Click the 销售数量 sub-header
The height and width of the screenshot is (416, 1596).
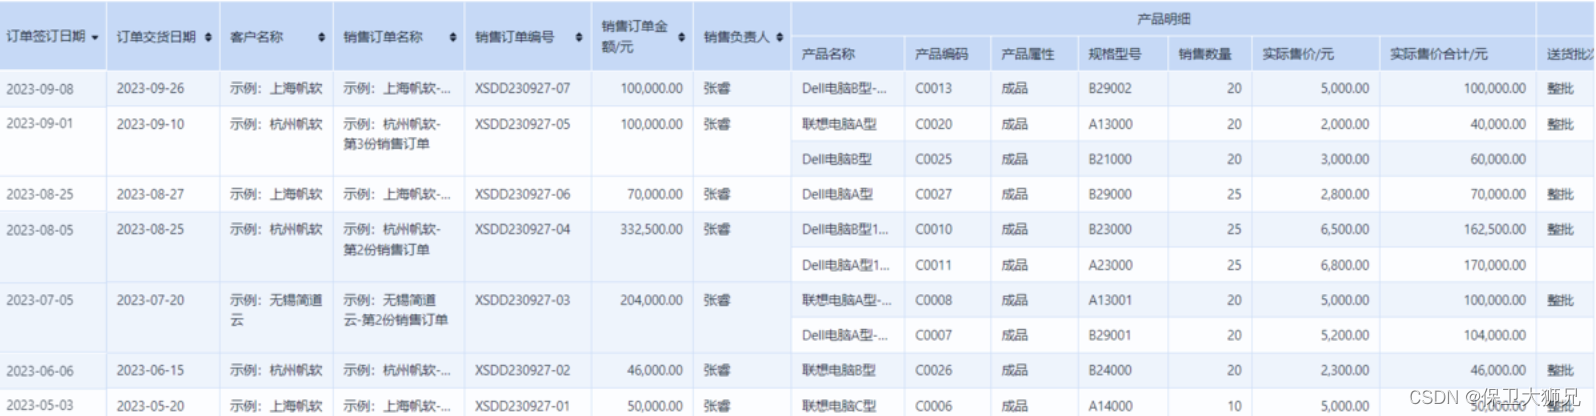1205,54
